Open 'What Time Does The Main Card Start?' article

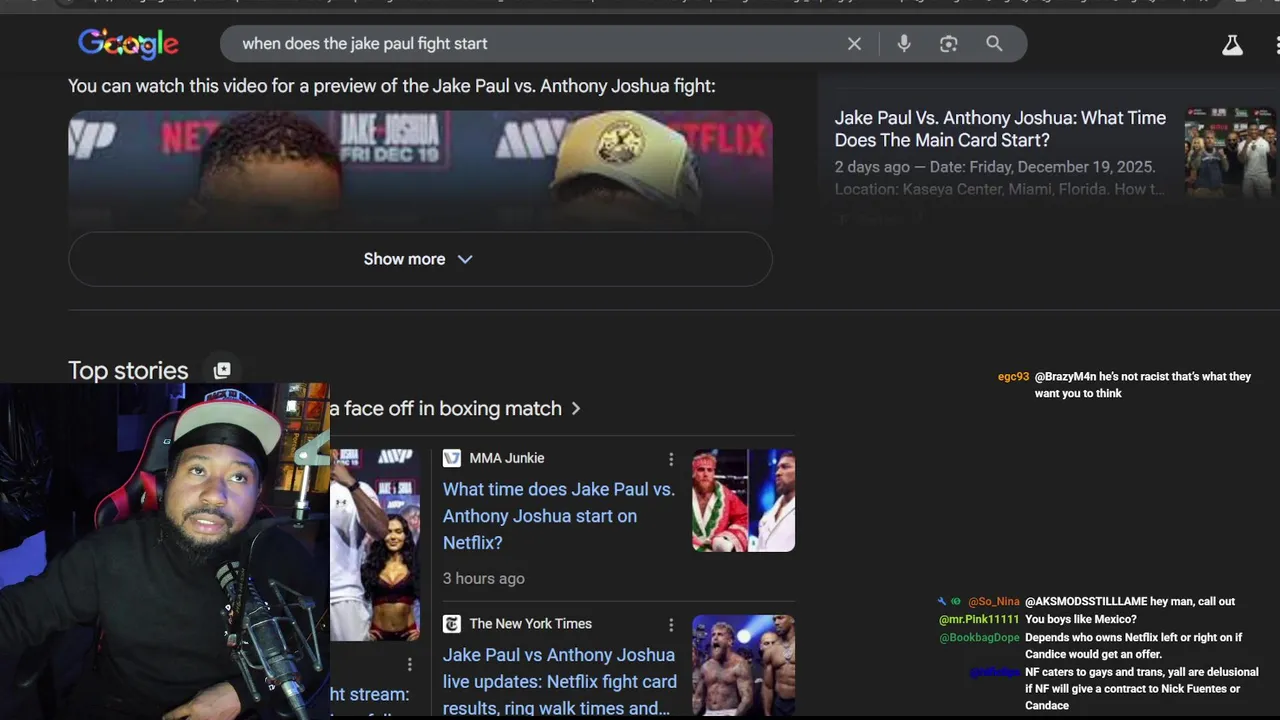tap(1000, 129)
